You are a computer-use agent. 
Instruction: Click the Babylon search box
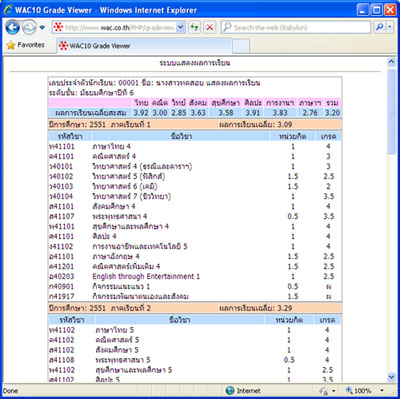tap(296, 28)
